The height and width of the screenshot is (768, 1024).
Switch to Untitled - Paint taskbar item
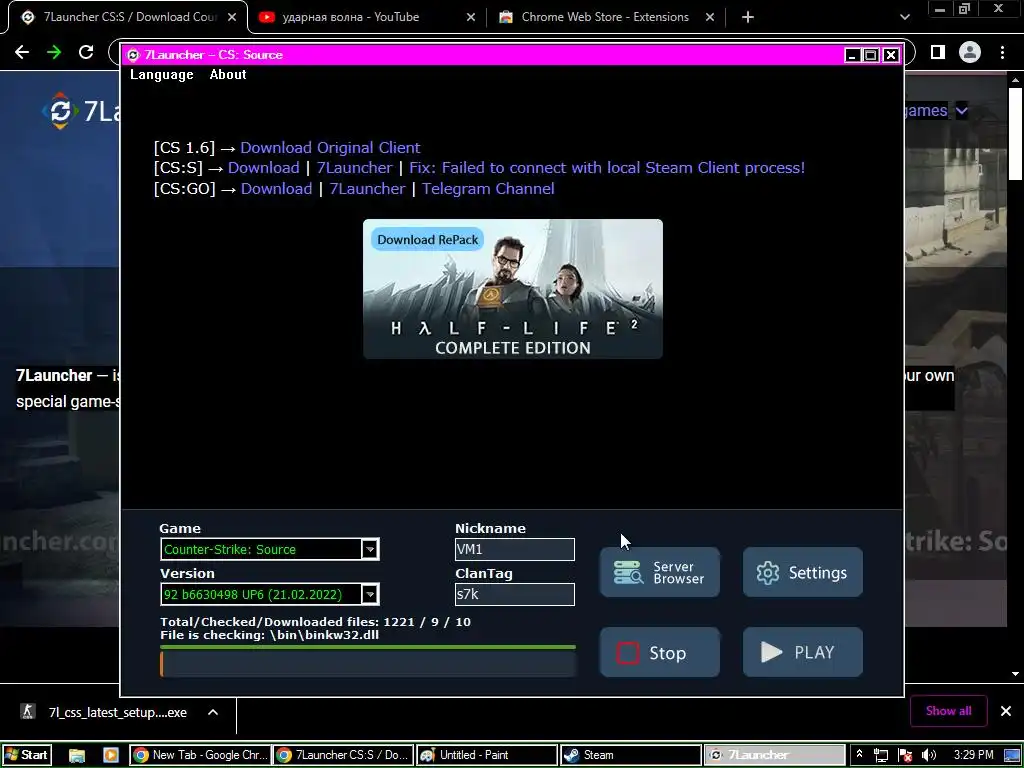point(487,755)
